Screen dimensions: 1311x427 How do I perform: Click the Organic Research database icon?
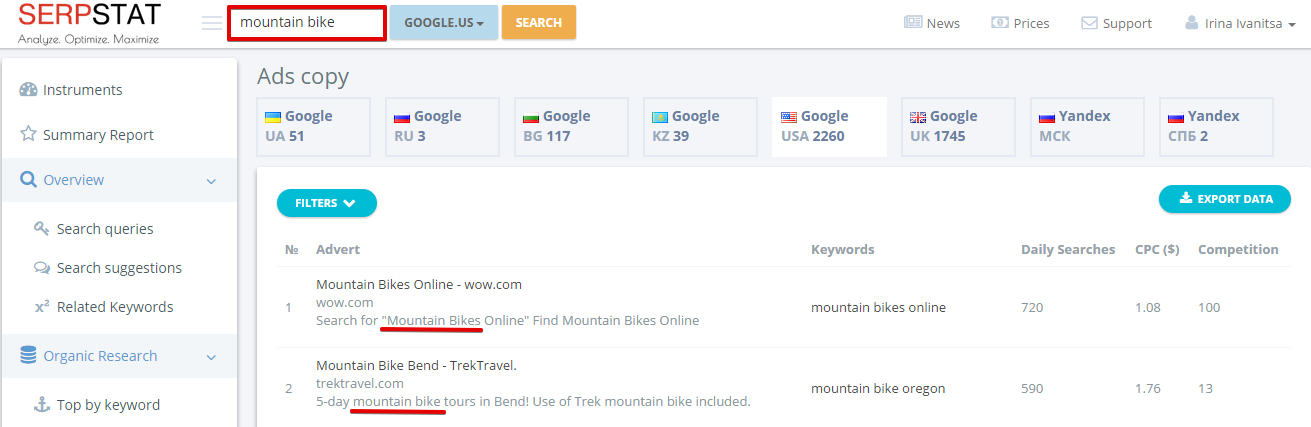(x=28, y=355)
